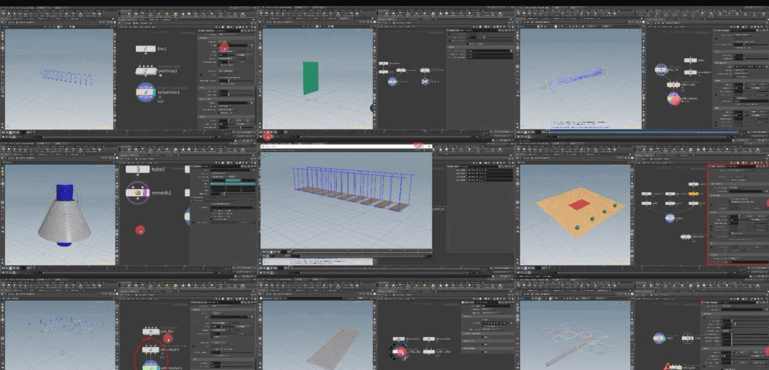Click the gray cone geometry in the viewport
This screenshot has height=370, width=769.
point(64,221)
